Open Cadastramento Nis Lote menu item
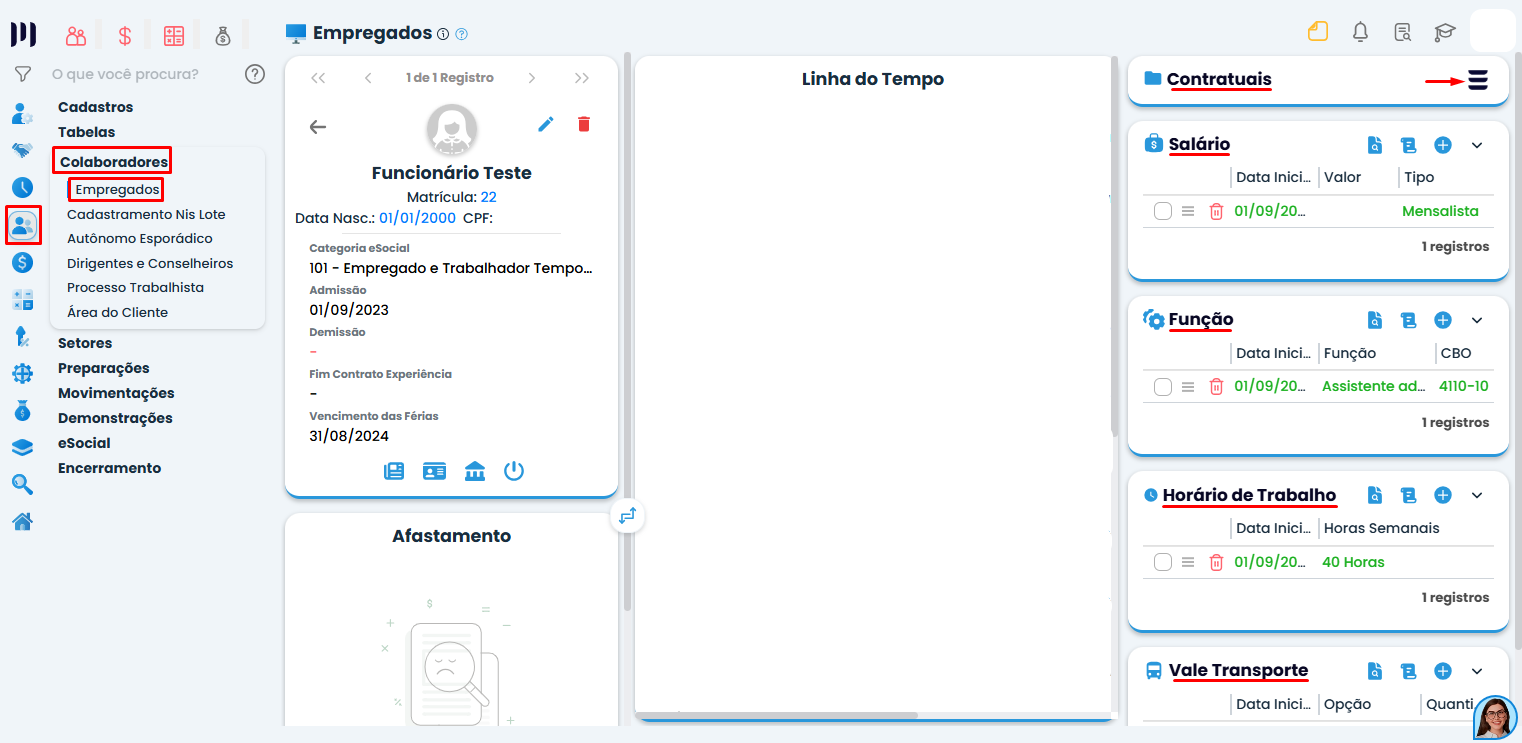 (x=146, y=214)
